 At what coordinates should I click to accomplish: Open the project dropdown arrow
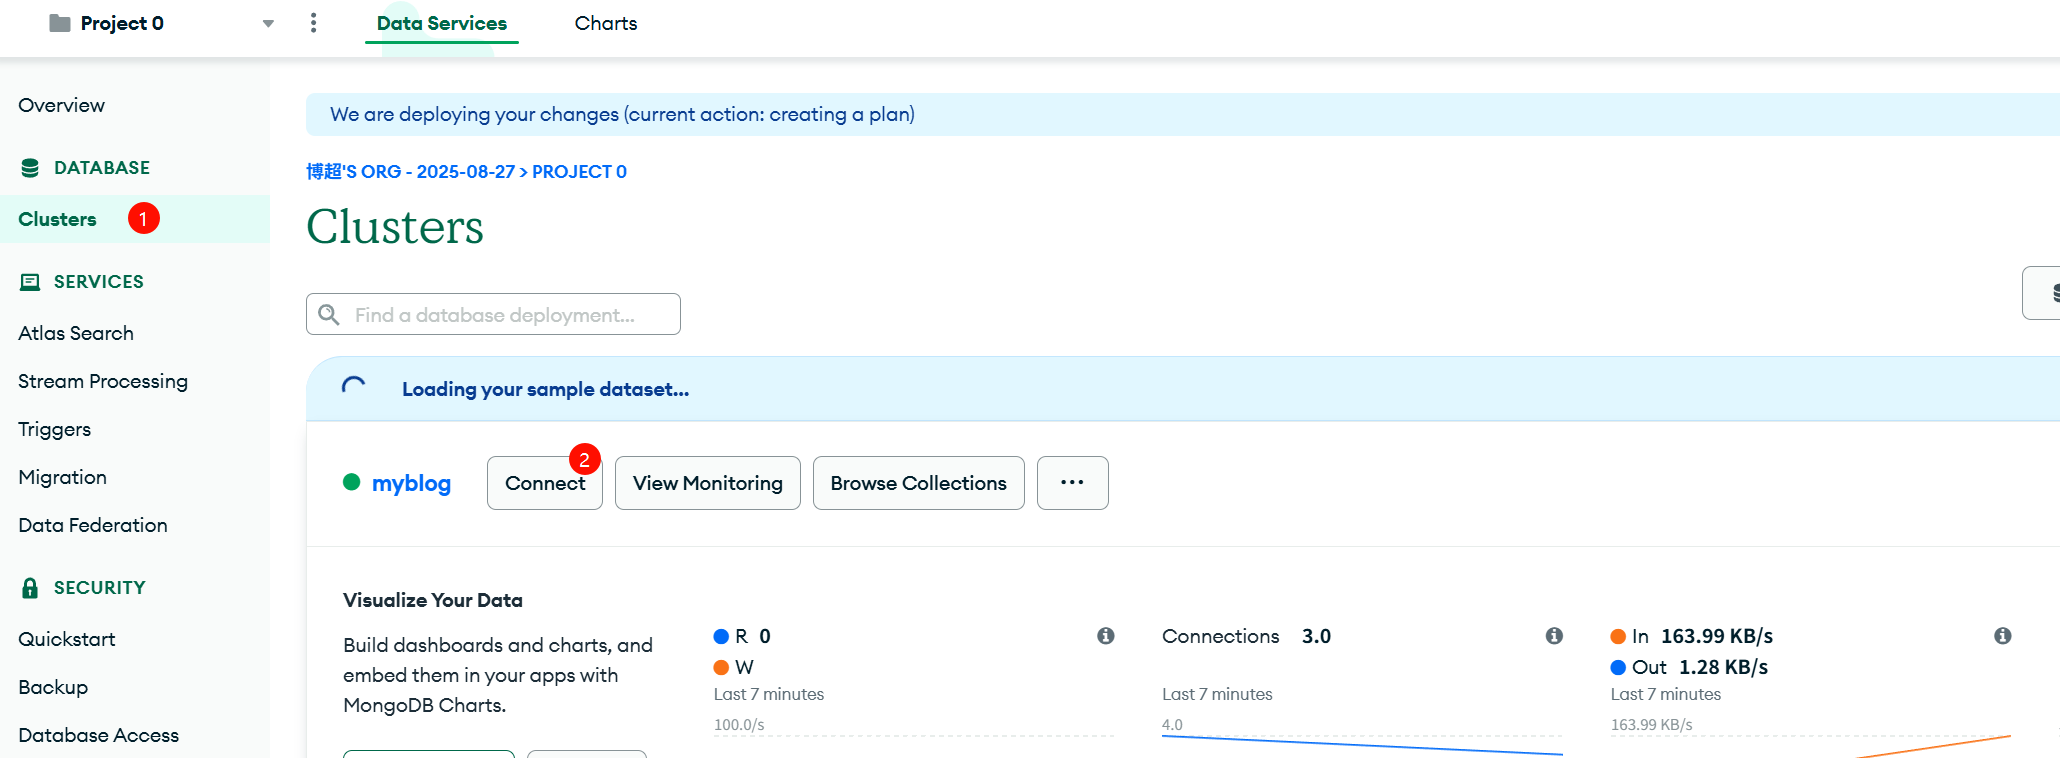click(x=268, y=24)
